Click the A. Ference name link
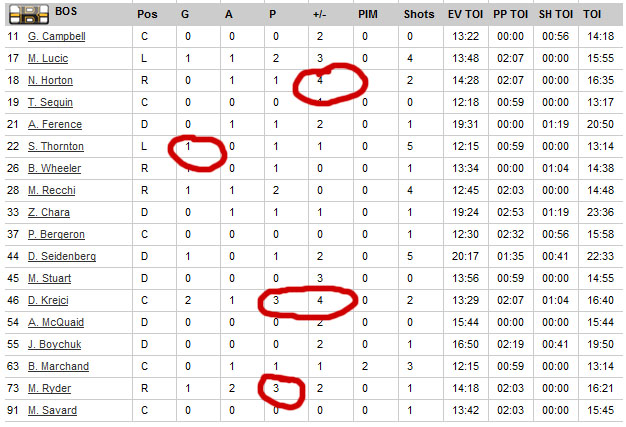 tap(55, 124)
